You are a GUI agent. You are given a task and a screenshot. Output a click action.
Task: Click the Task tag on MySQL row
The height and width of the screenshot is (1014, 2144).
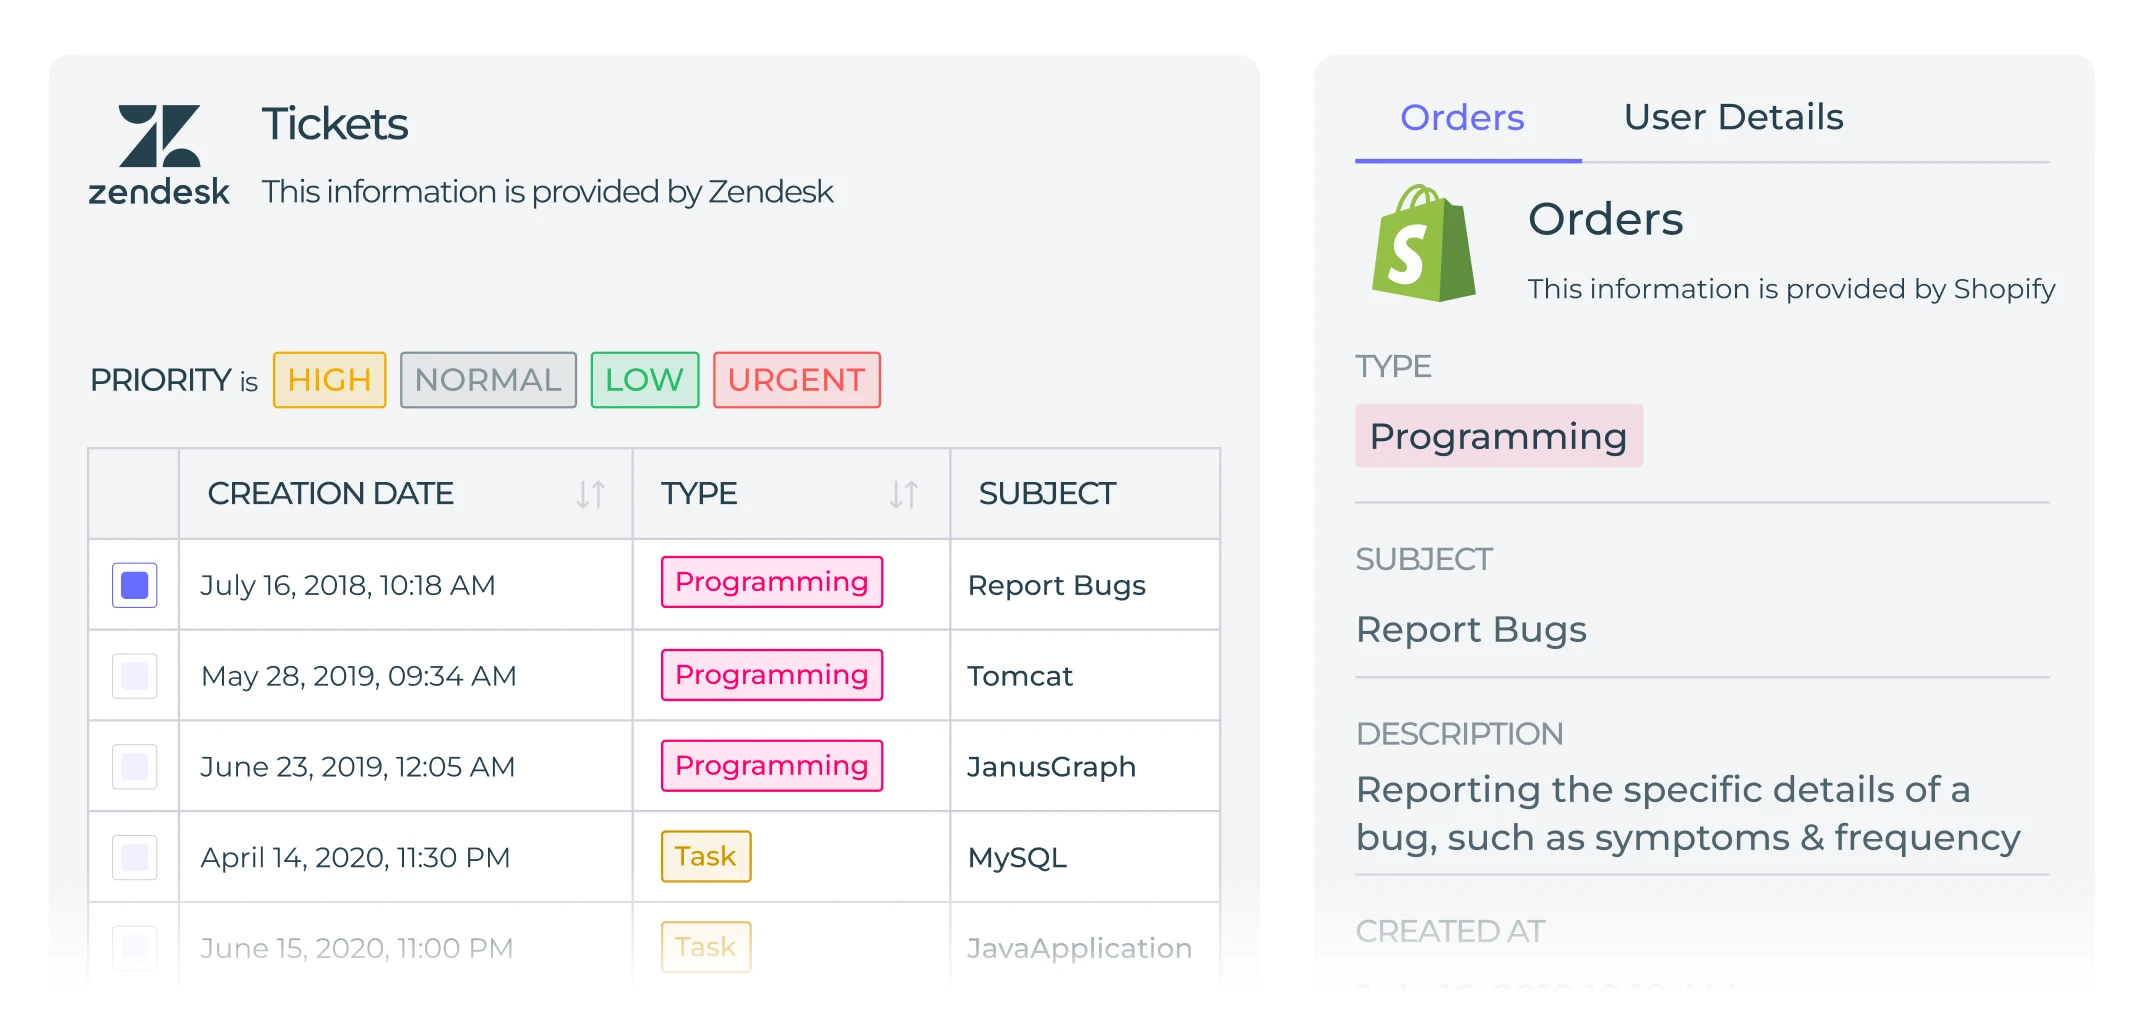tap(706, 856)
